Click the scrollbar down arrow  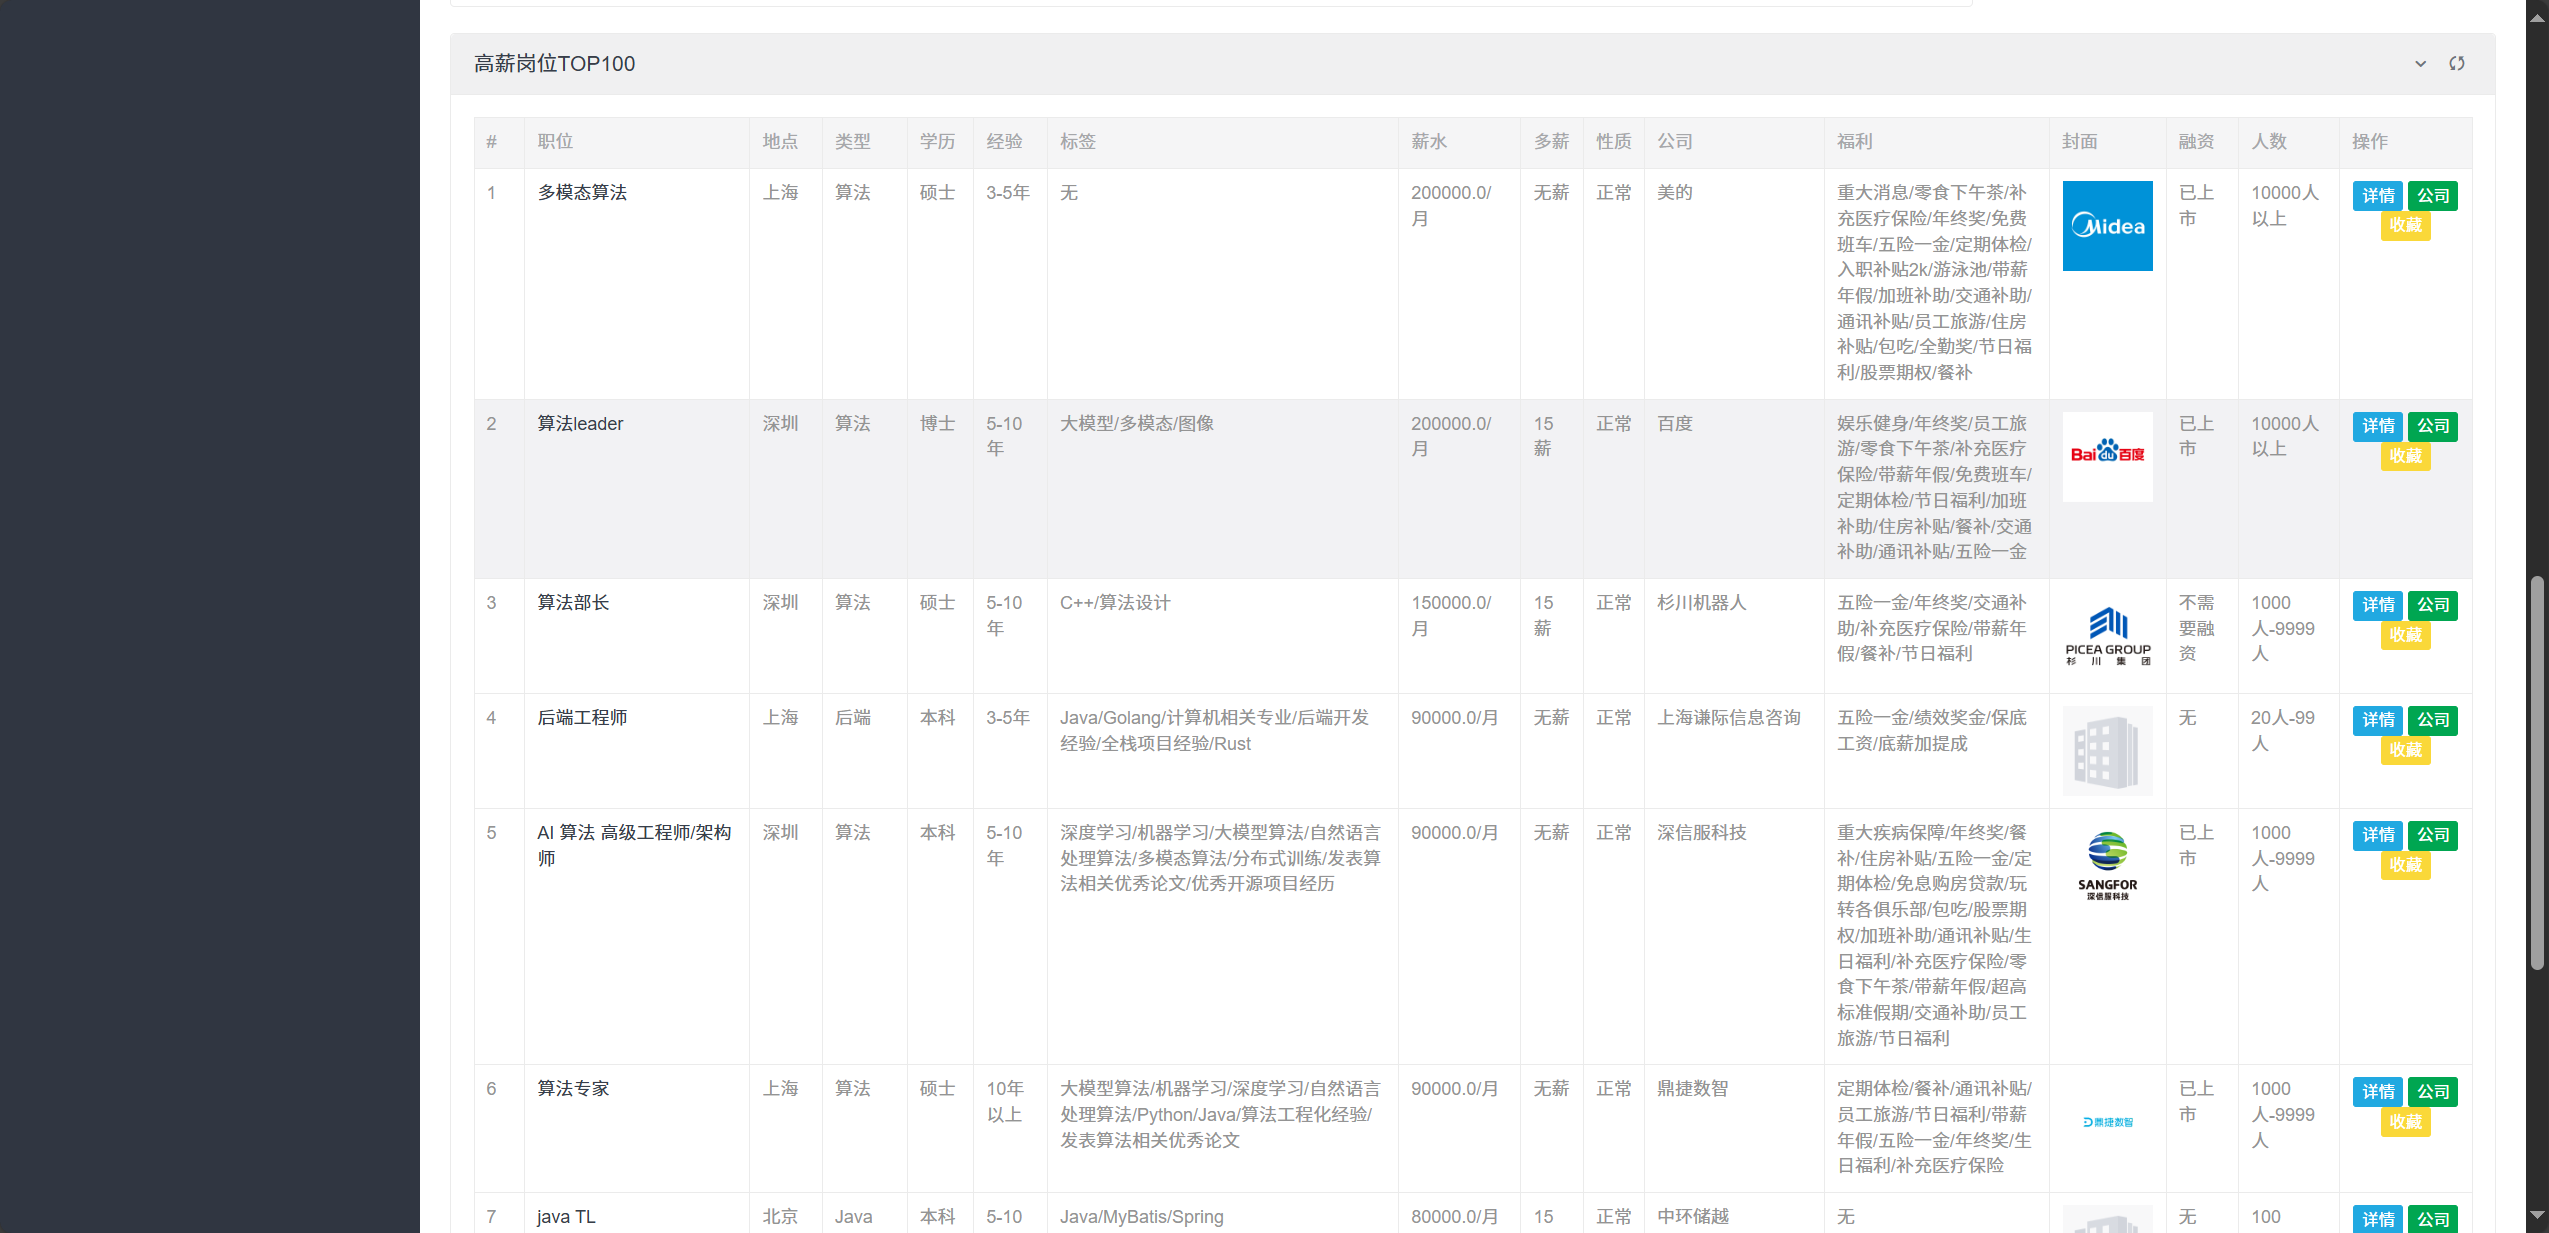(x=2537, y=1215)
